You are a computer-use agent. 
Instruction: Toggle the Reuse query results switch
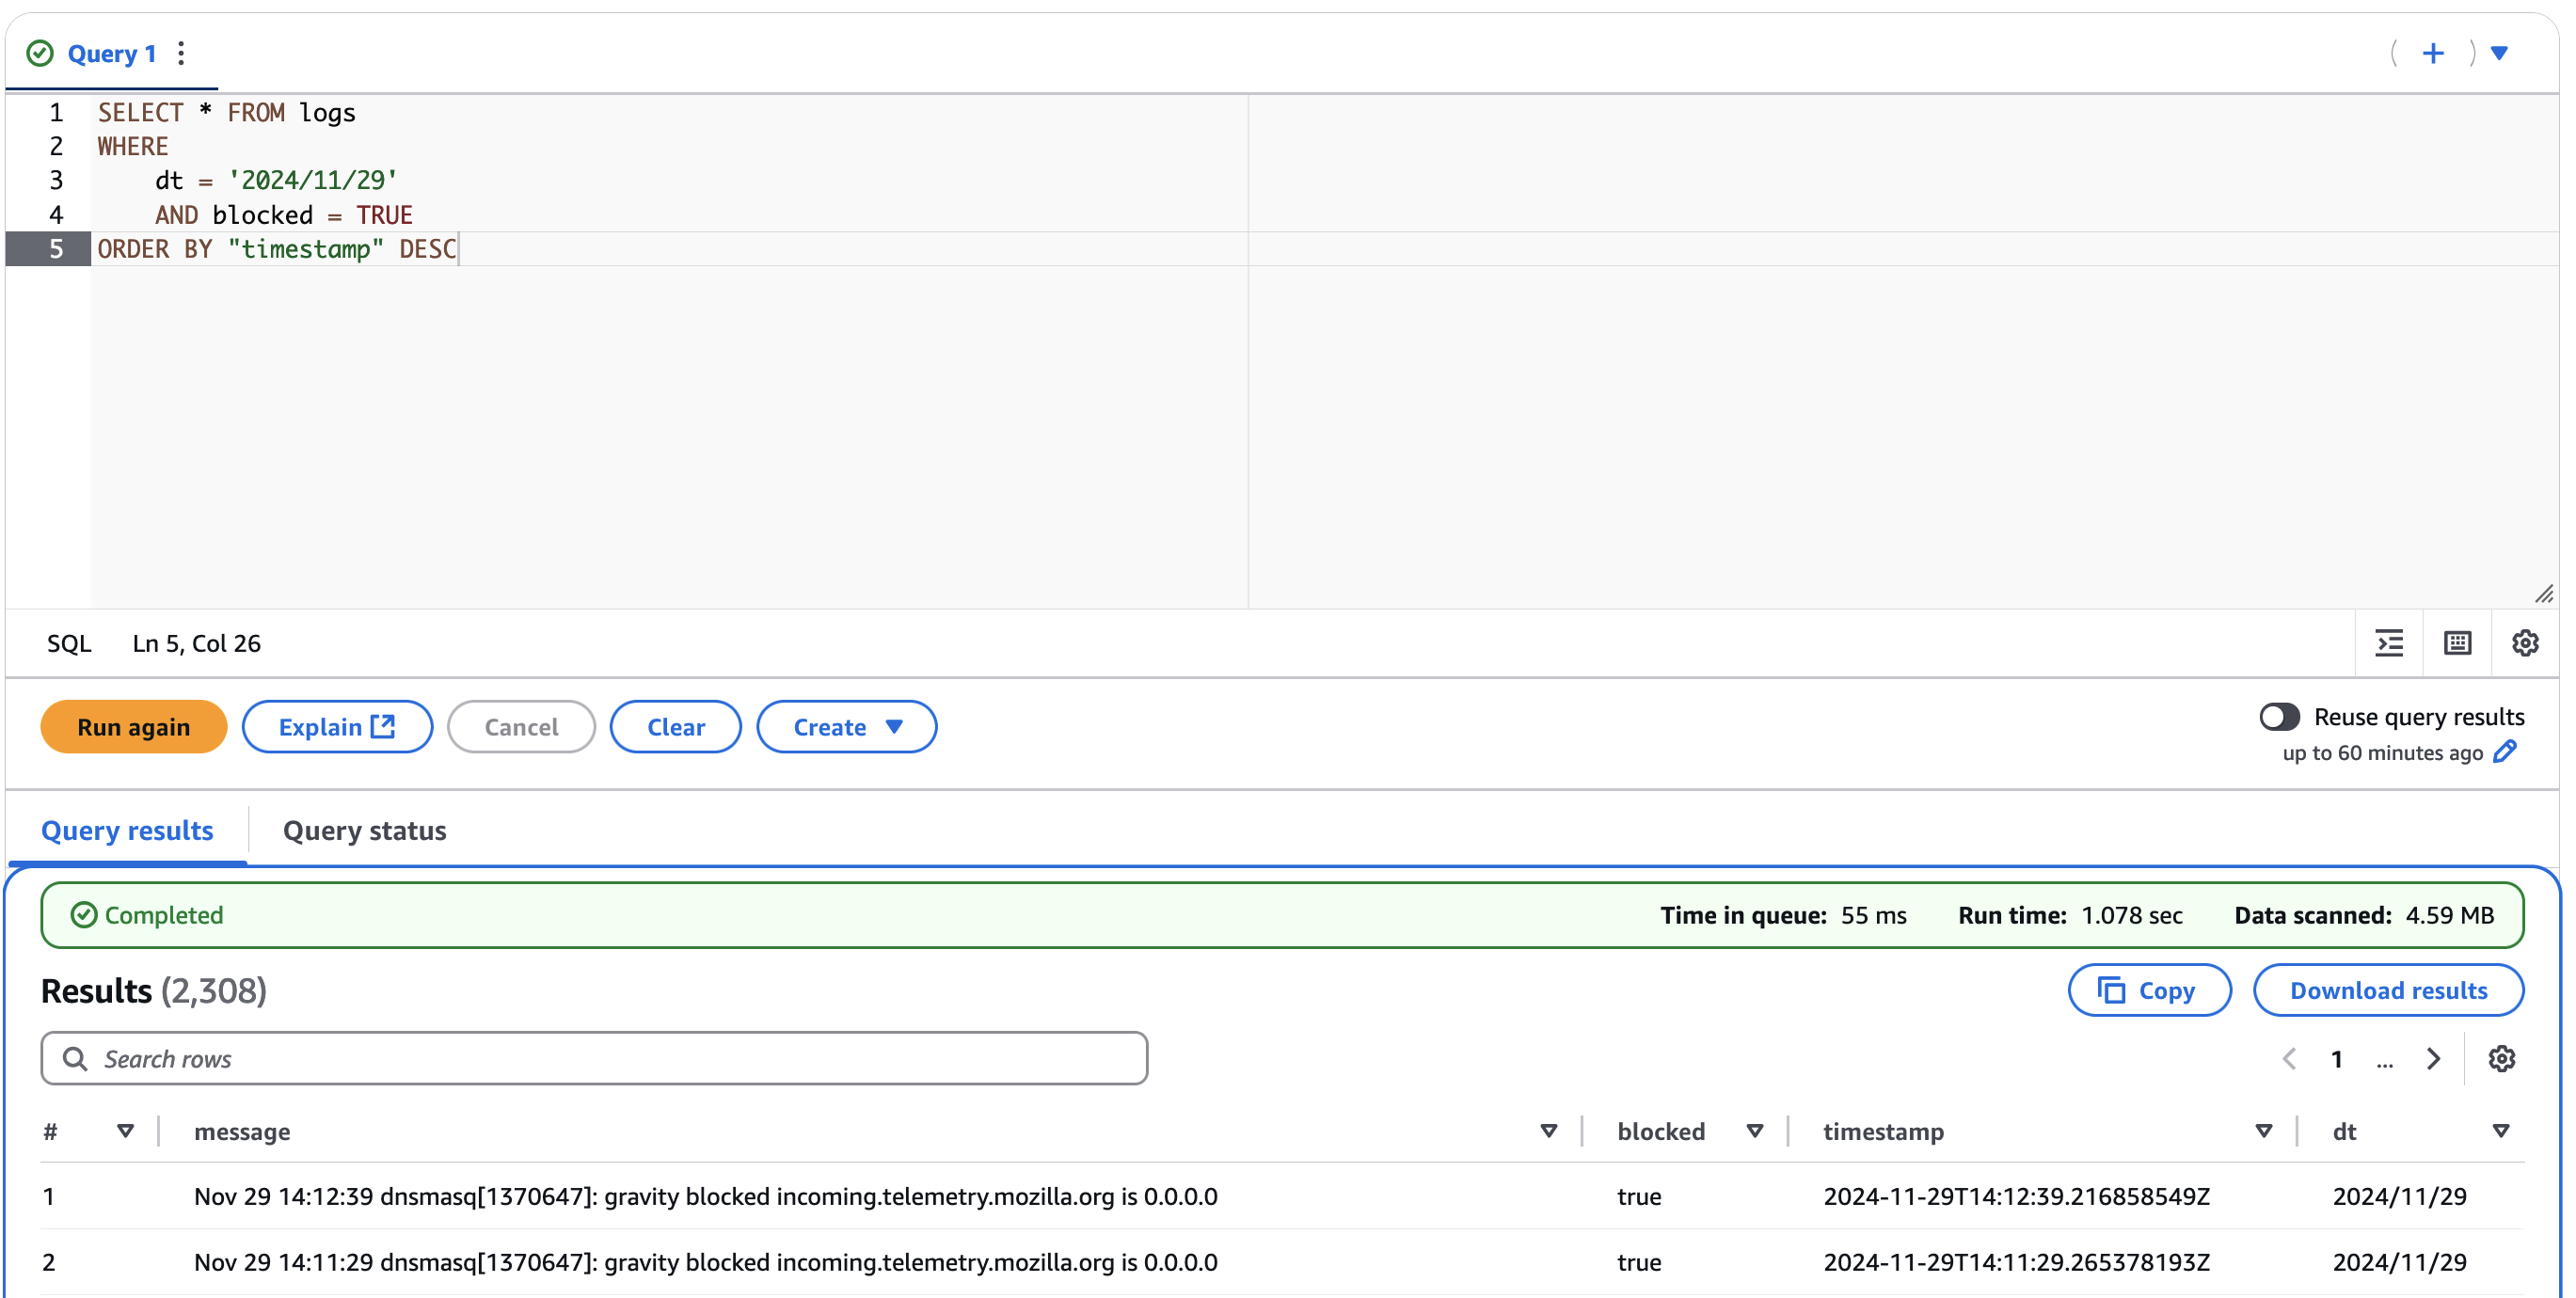(2282, 715)
